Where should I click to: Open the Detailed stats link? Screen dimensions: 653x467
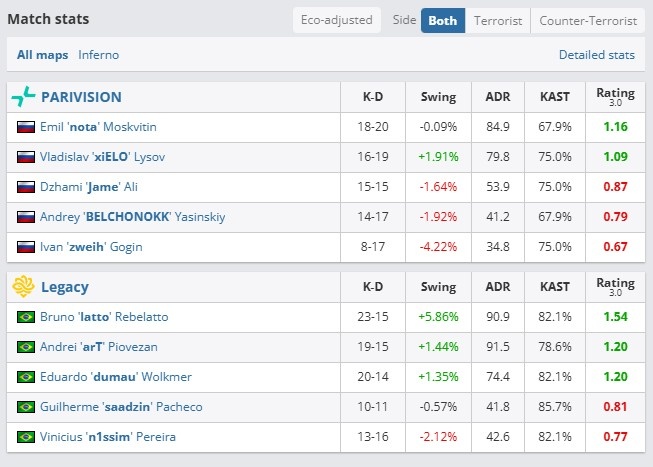tap(596, 55)
